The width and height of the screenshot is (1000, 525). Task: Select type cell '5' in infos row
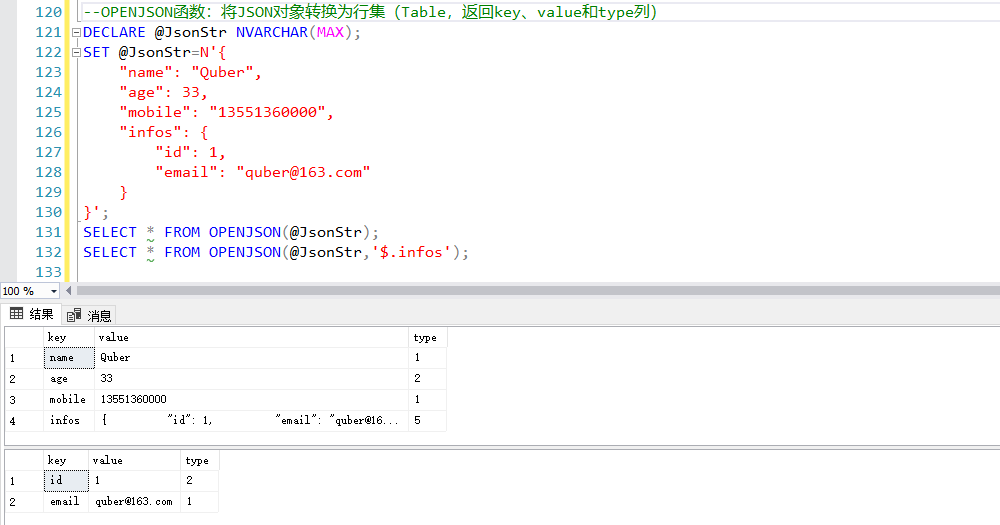coord(427,420)
